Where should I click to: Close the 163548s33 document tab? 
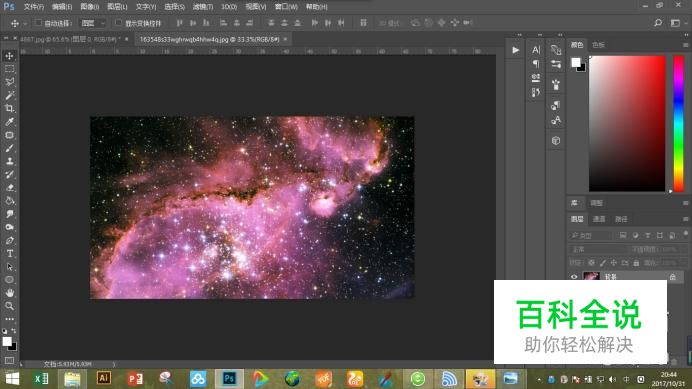click(x=286, y=39)
